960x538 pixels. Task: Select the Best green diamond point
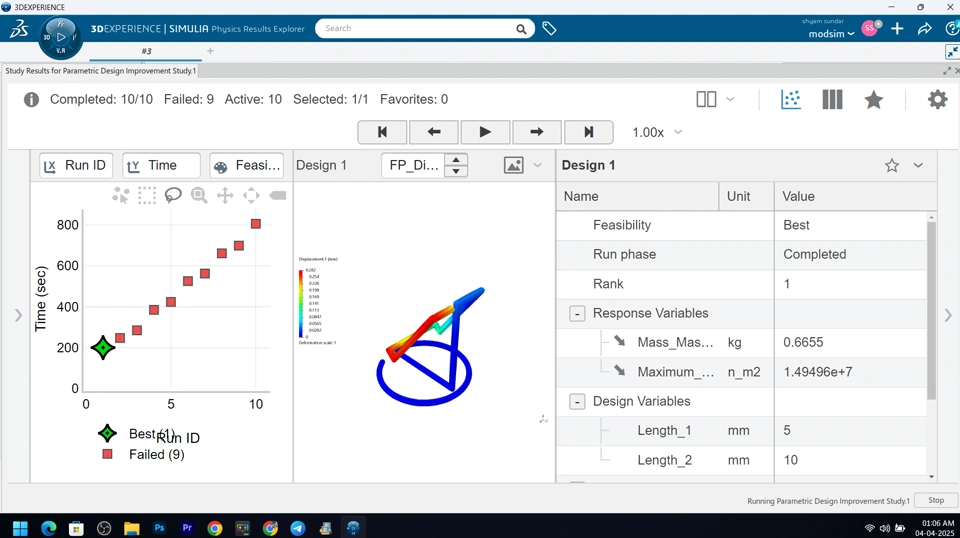[x=103, y=348]
